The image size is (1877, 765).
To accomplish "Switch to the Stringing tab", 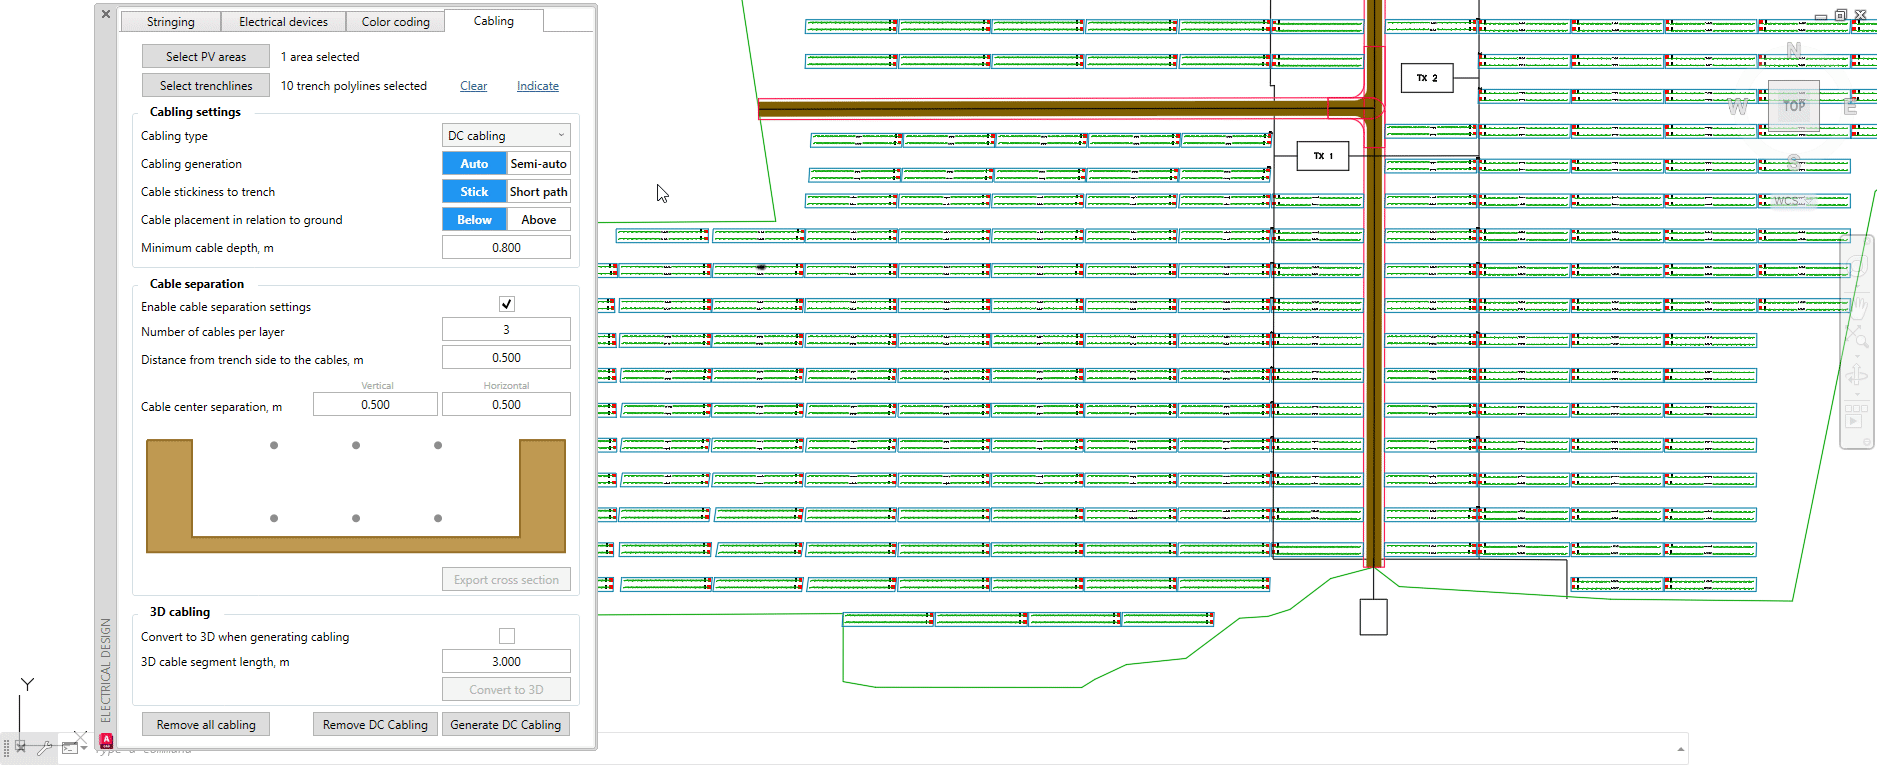I will [x=170, y=22].
